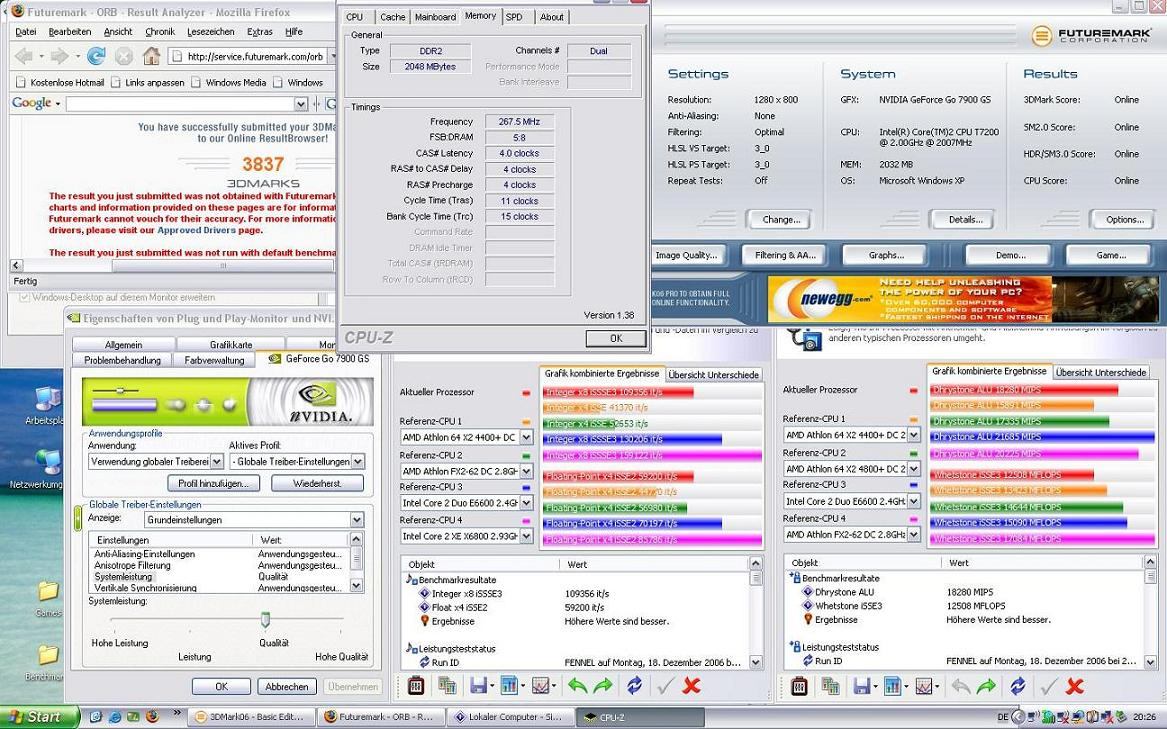The image size is (1167, 729).
Task: Click green forward arrow, left Sandra toolbar
Action: coord(603,685)
